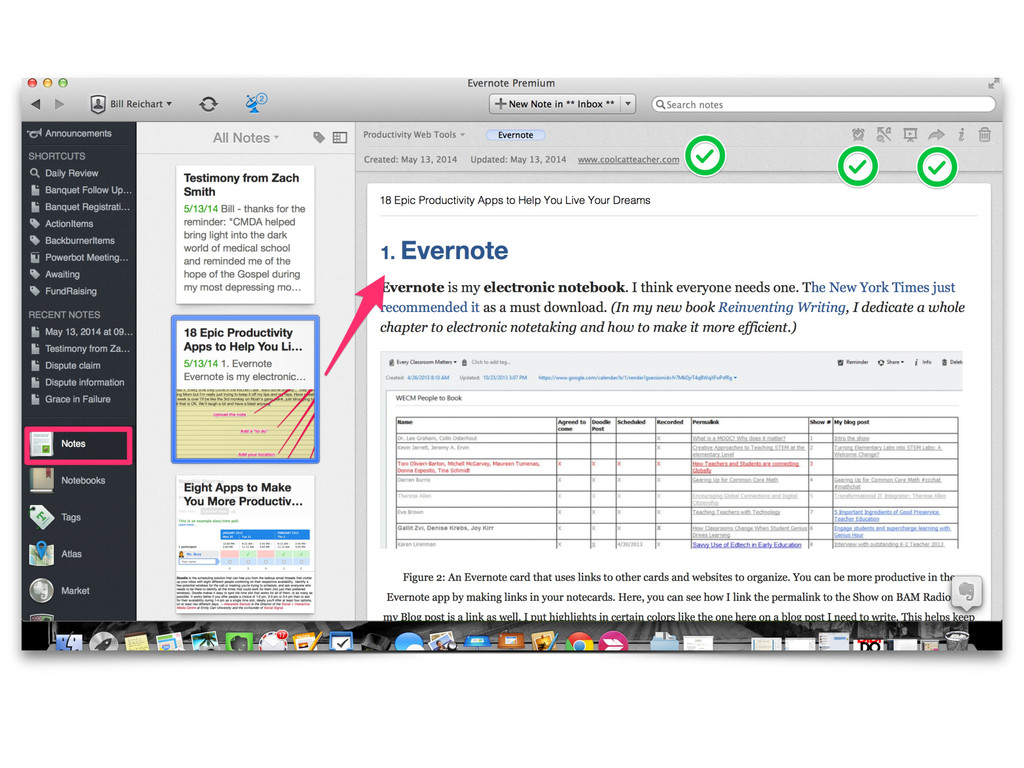The image size is (1024, 768).
Task: Click the Evernote elephant chat button
Action: pos(967,592)
